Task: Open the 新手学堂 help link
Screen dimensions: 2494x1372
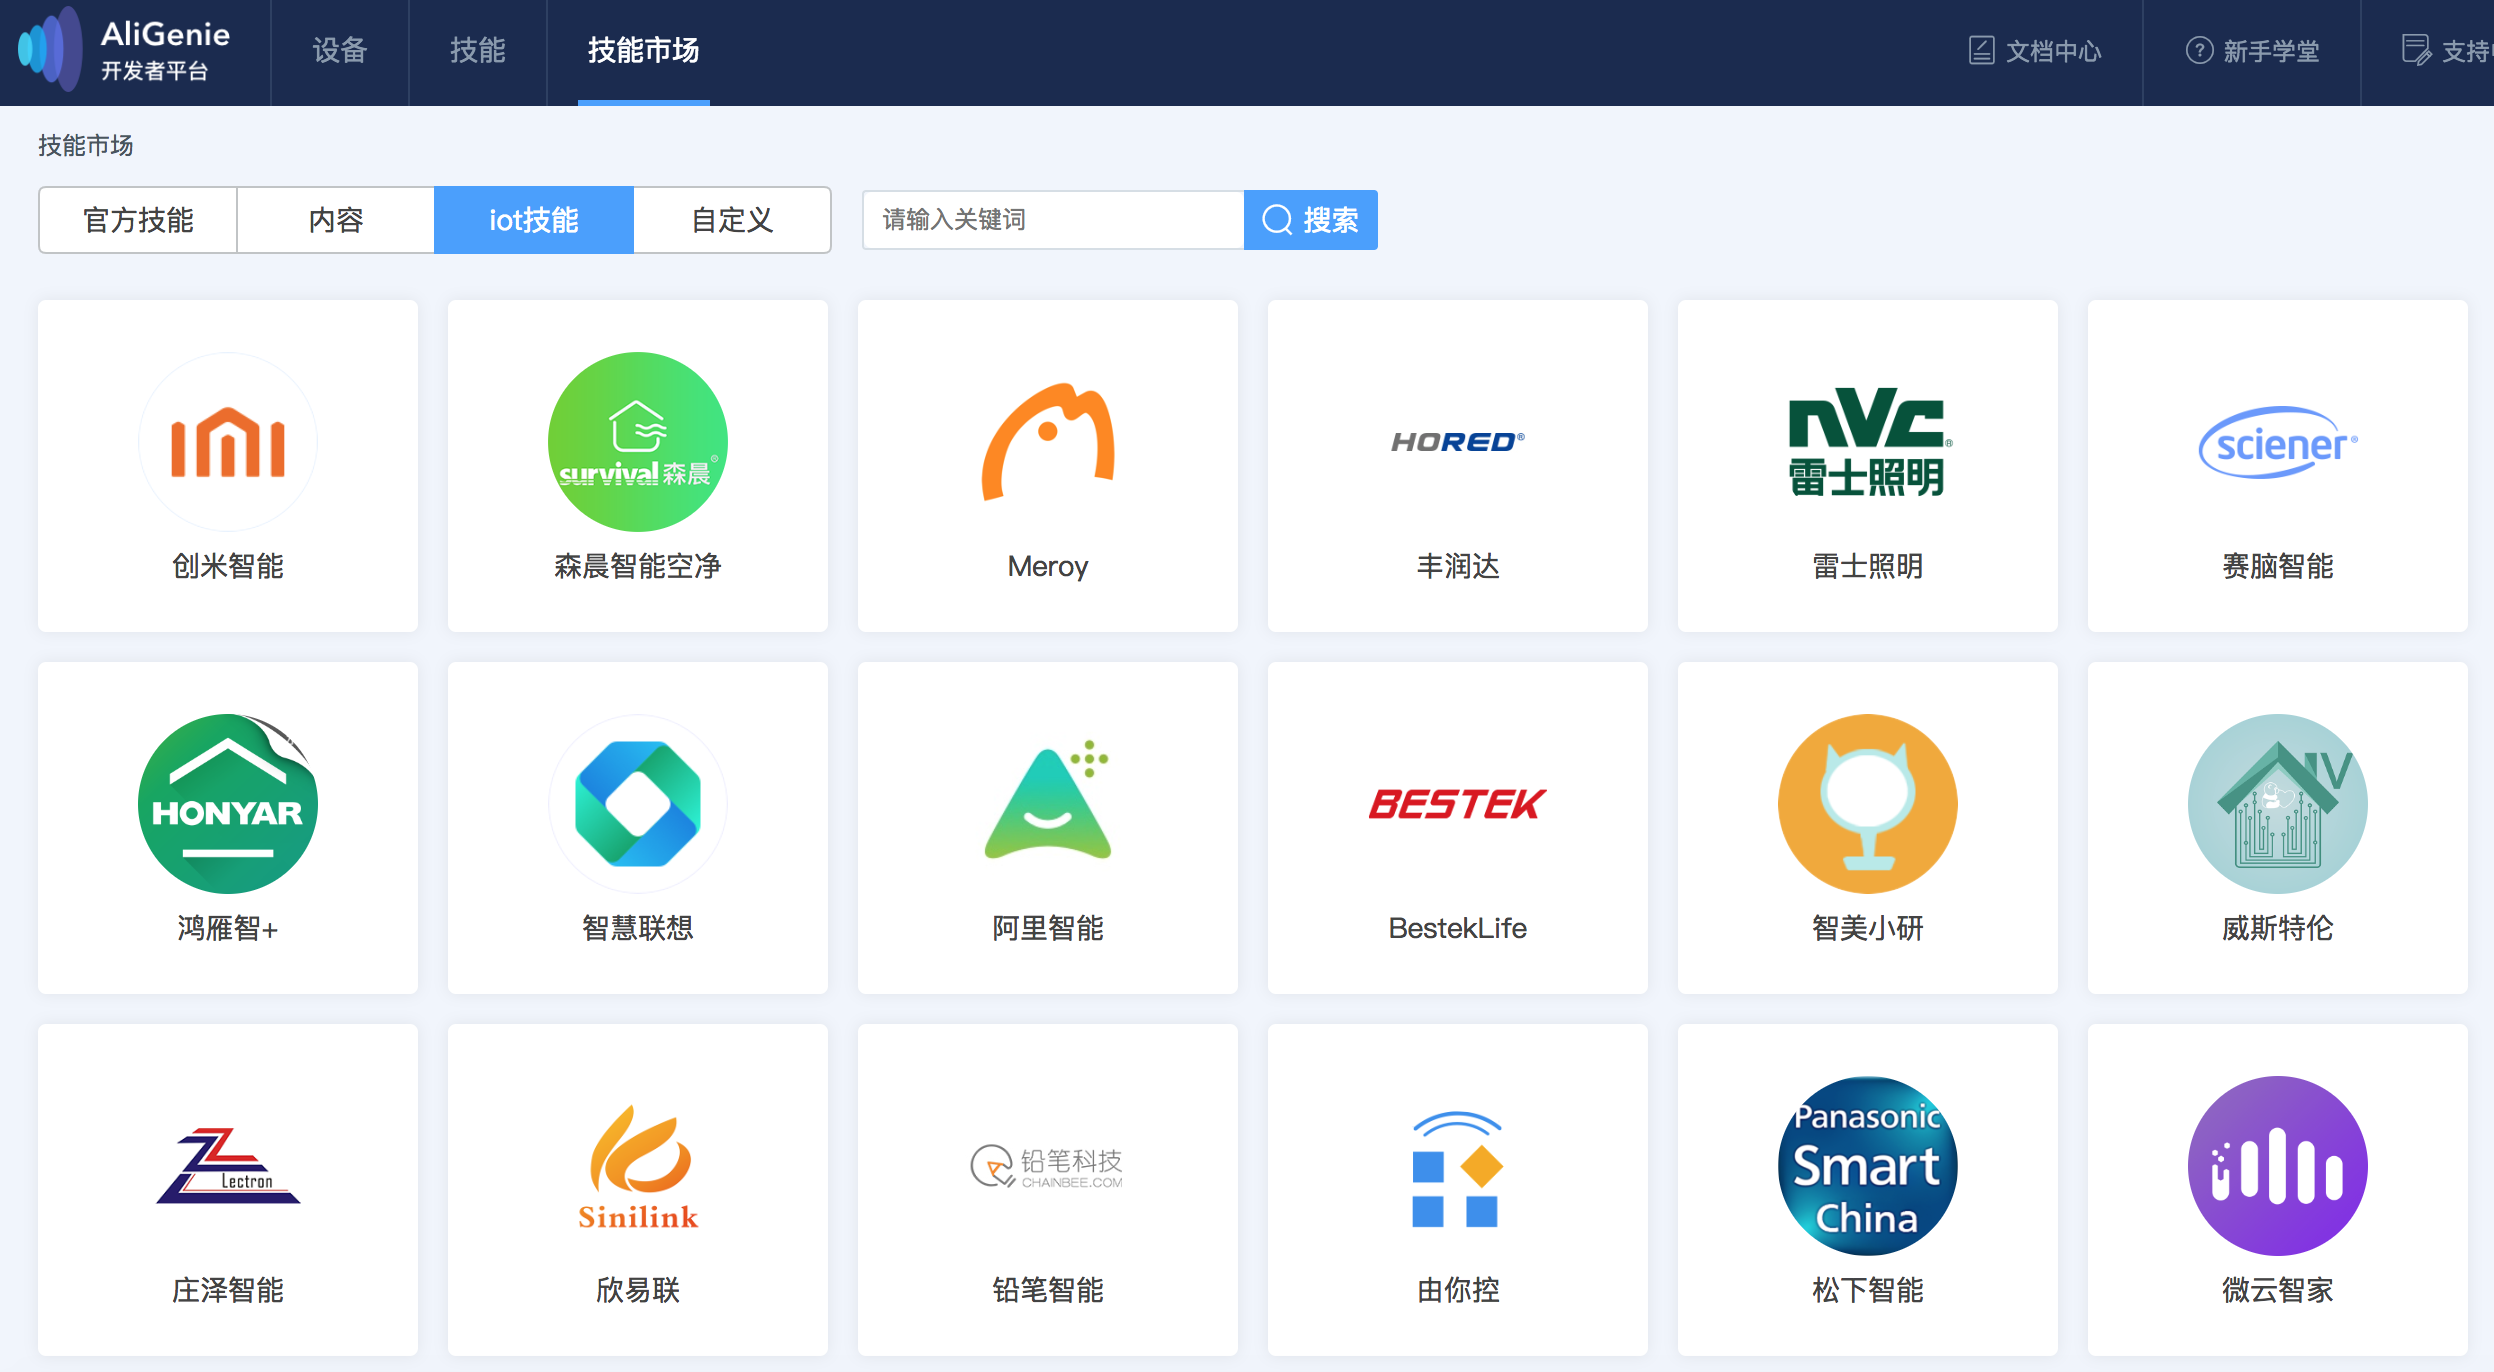Action: tap(2253, 51)
